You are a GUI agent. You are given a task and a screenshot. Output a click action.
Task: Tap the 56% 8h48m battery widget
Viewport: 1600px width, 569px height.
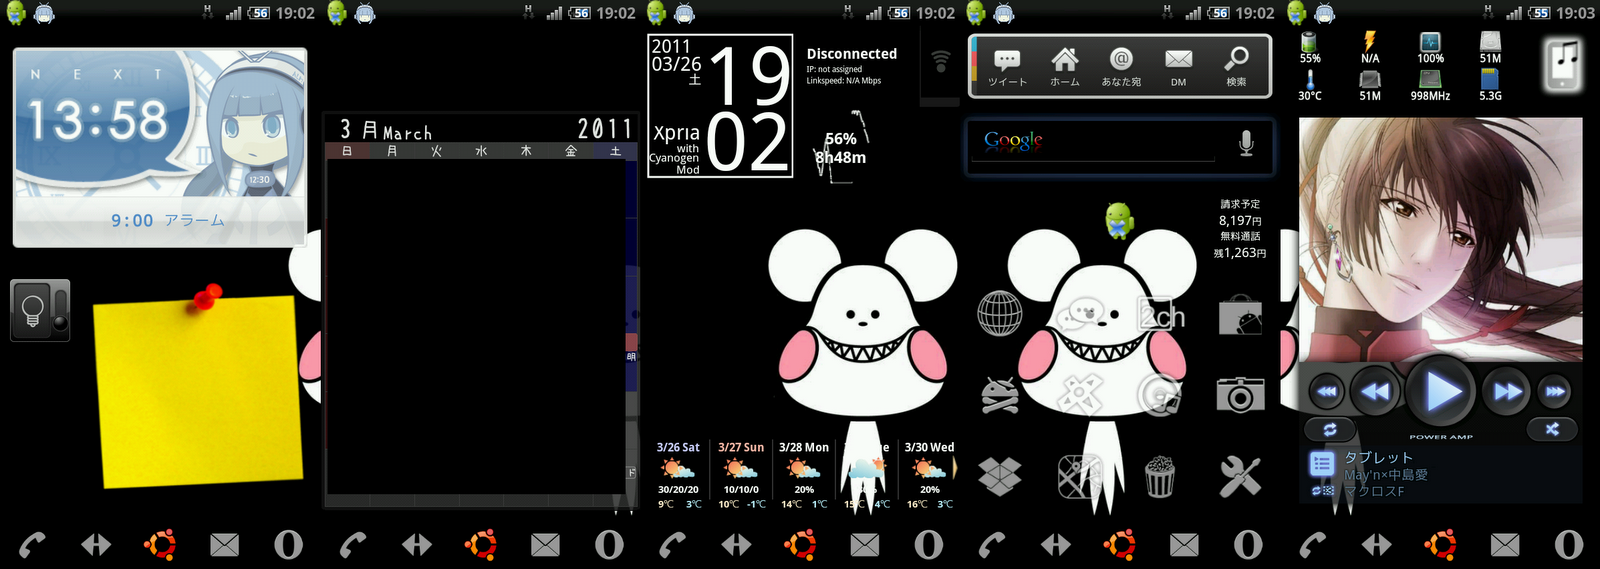point(840,148)
